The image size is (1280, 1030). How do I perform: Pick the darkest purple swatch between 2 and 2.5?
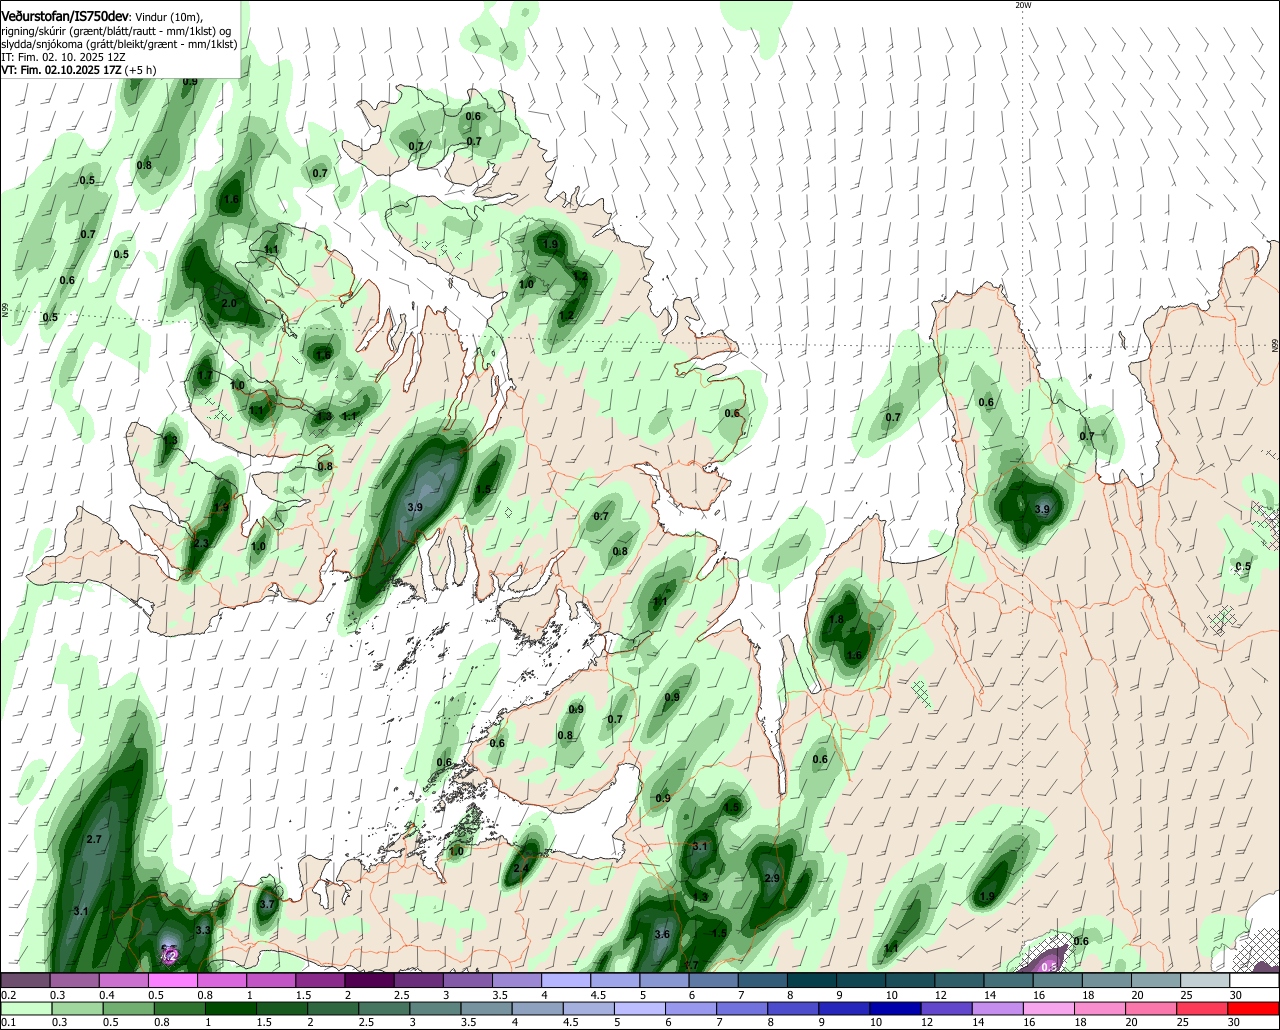[x=369, y=980]
